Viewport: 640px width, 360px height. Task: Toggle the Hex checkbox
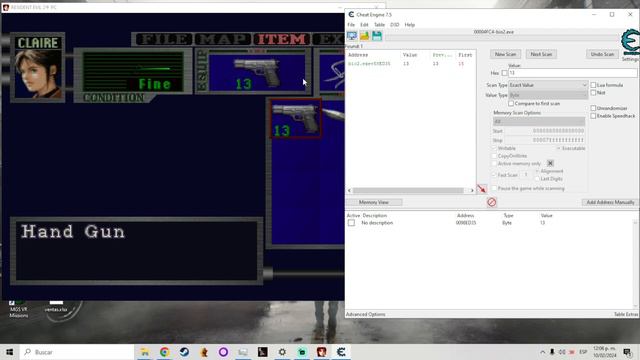[x=504, y=73]
